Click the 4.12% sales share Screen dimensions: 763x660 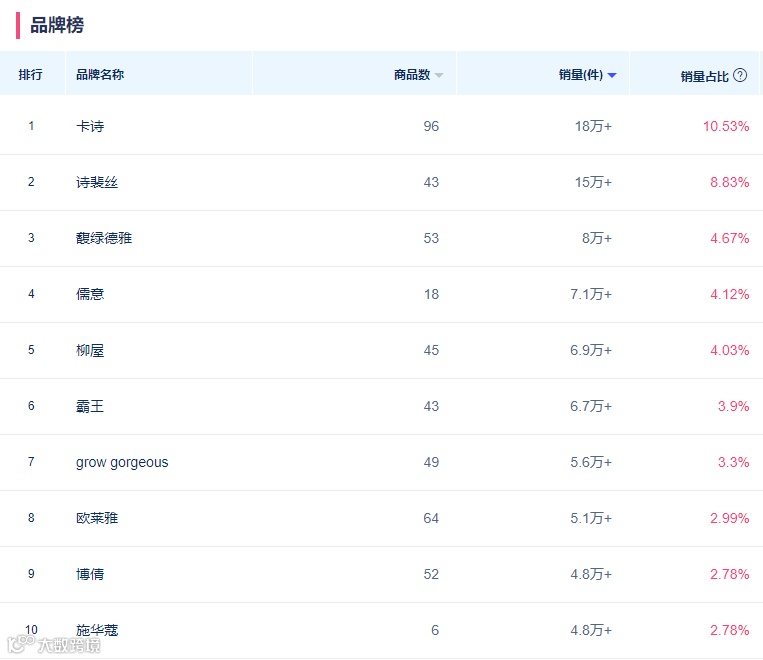pyautogui.click(x=729, y=294)
